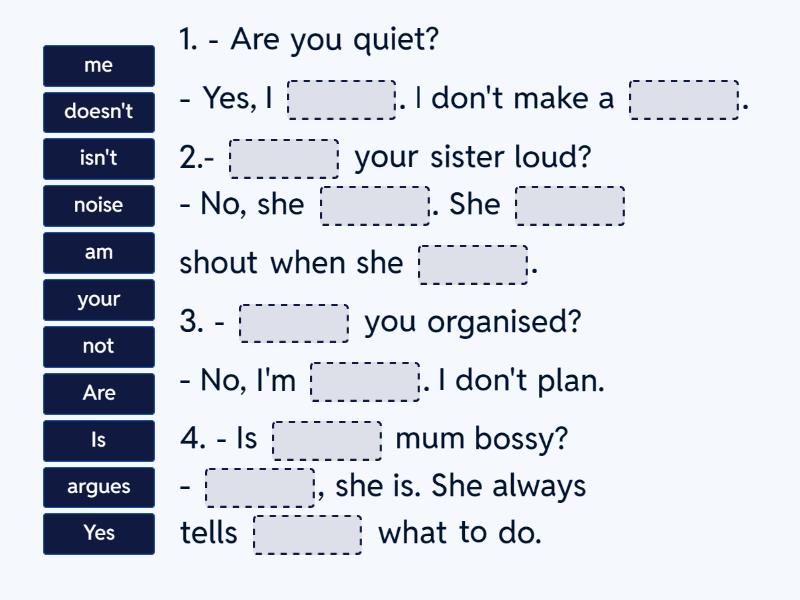800x600 pixels.
Task: Select the 'not' word tile
Action: 99,347
